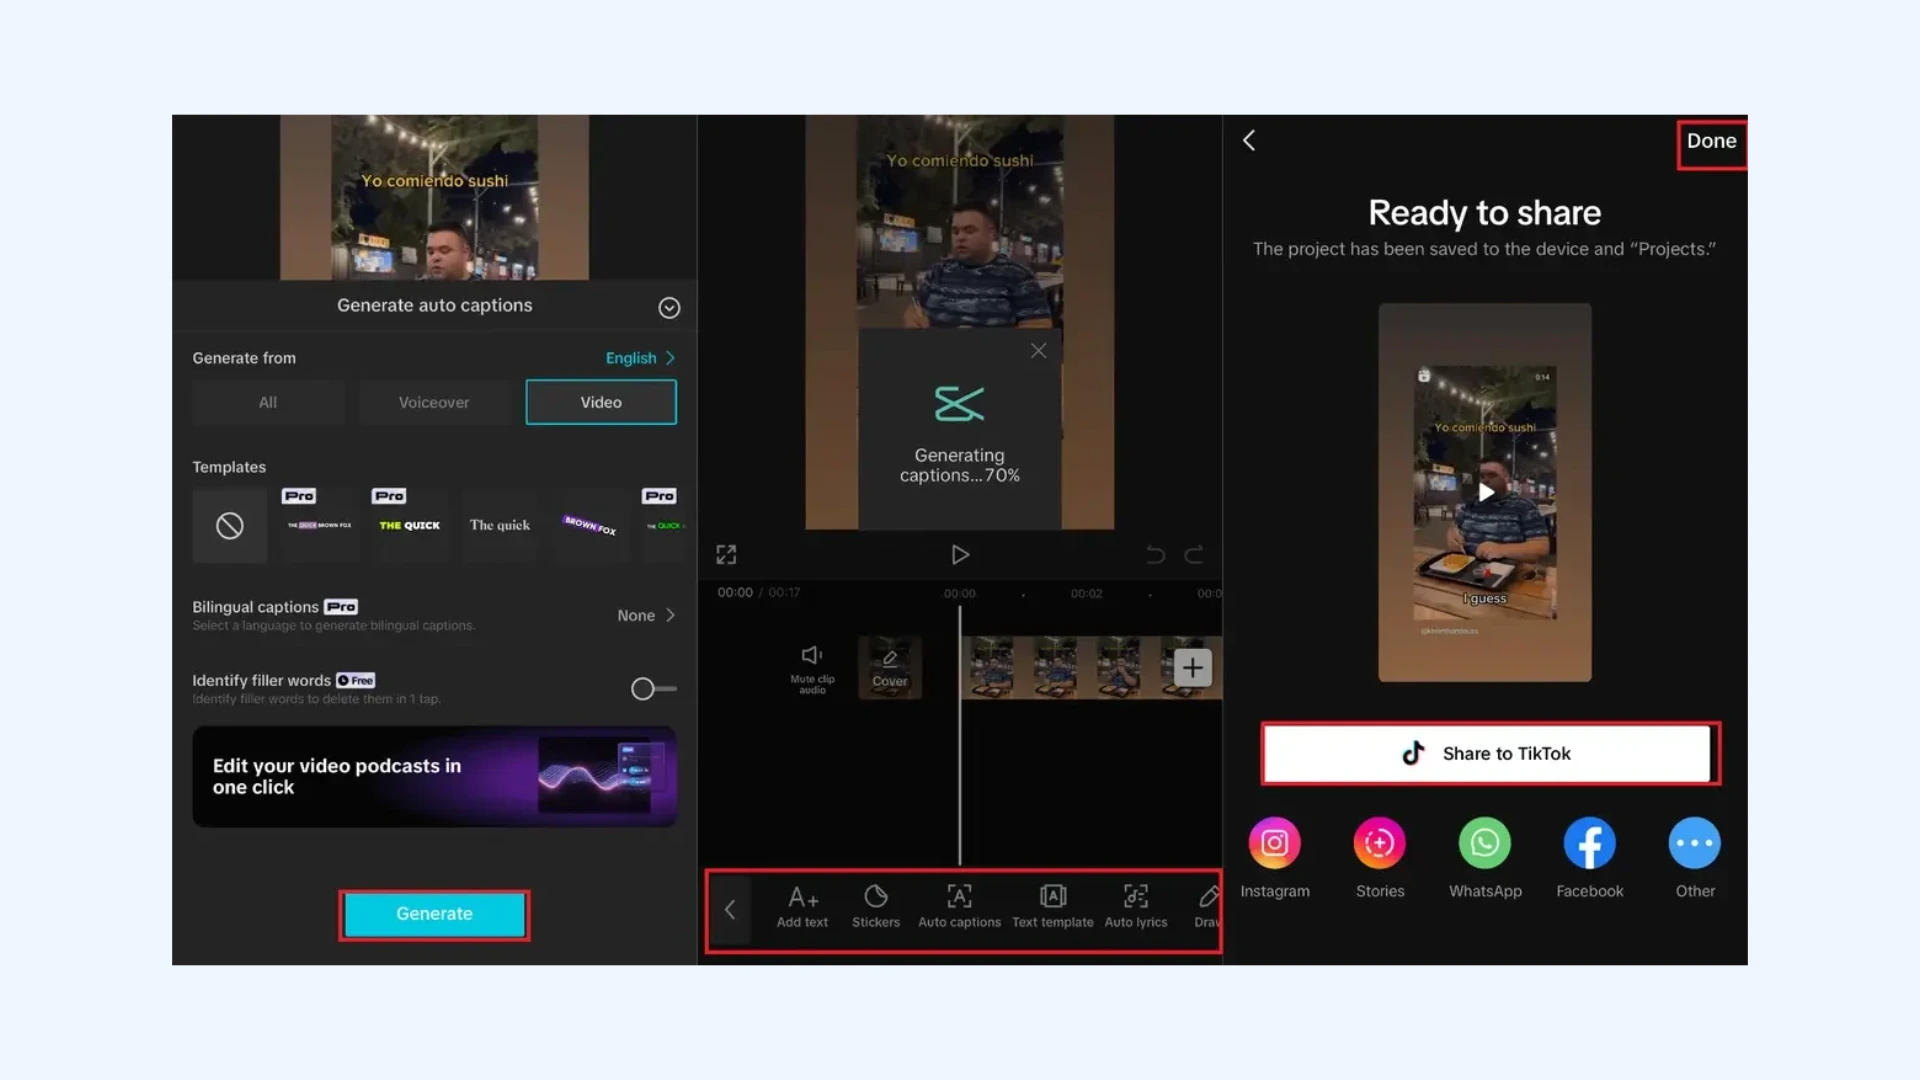Click the Generate button
Image resolution: width=1920 pixels, height=1080 pixels.
click(434, 914)
